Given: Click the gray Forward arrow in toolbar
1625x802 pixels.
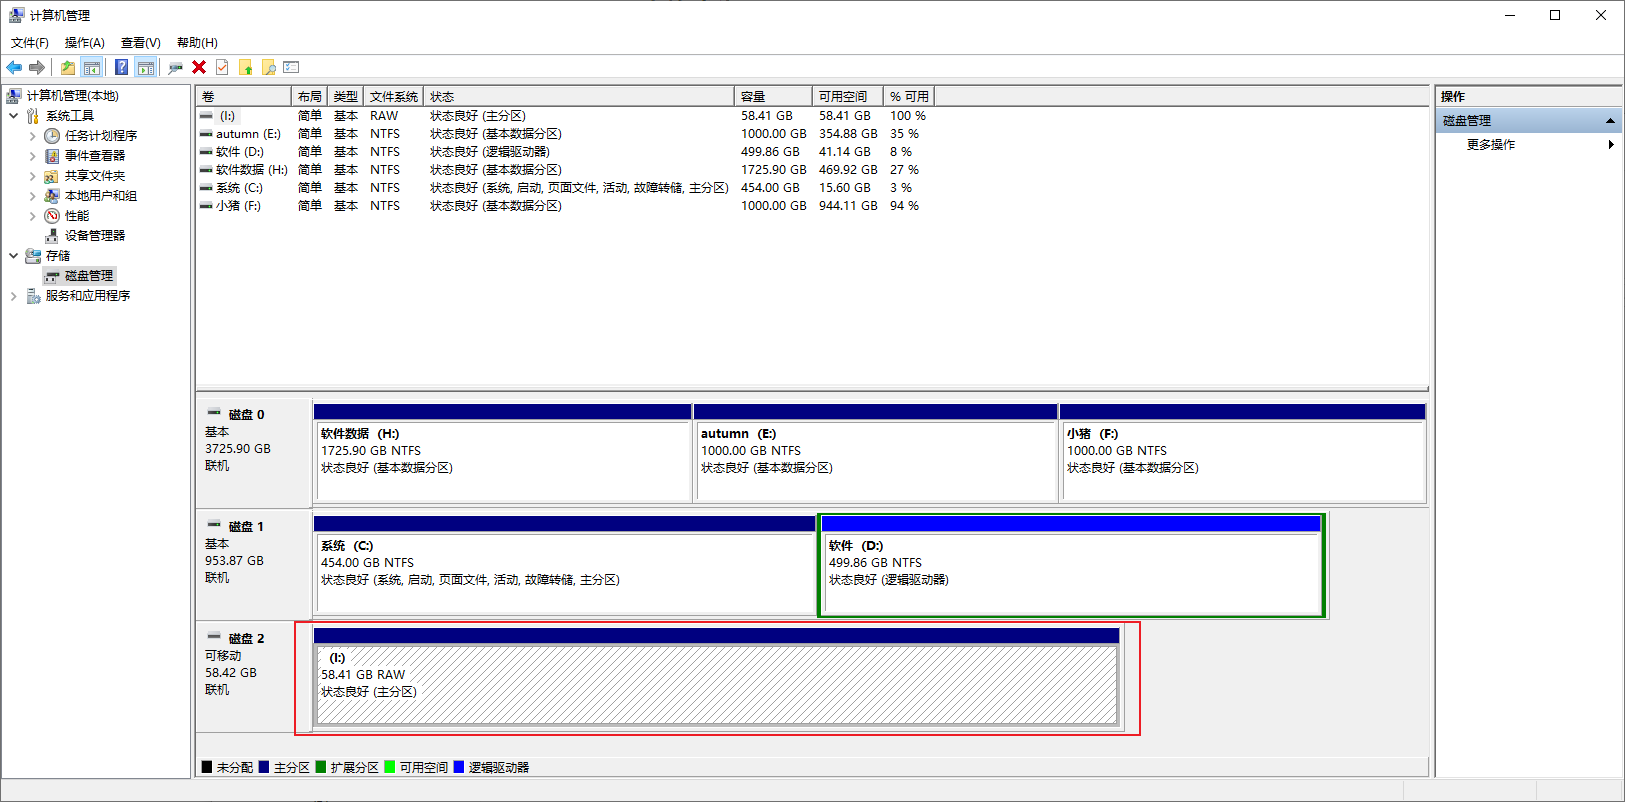Looking at the screenshot, I should click(x=37, y=67).
